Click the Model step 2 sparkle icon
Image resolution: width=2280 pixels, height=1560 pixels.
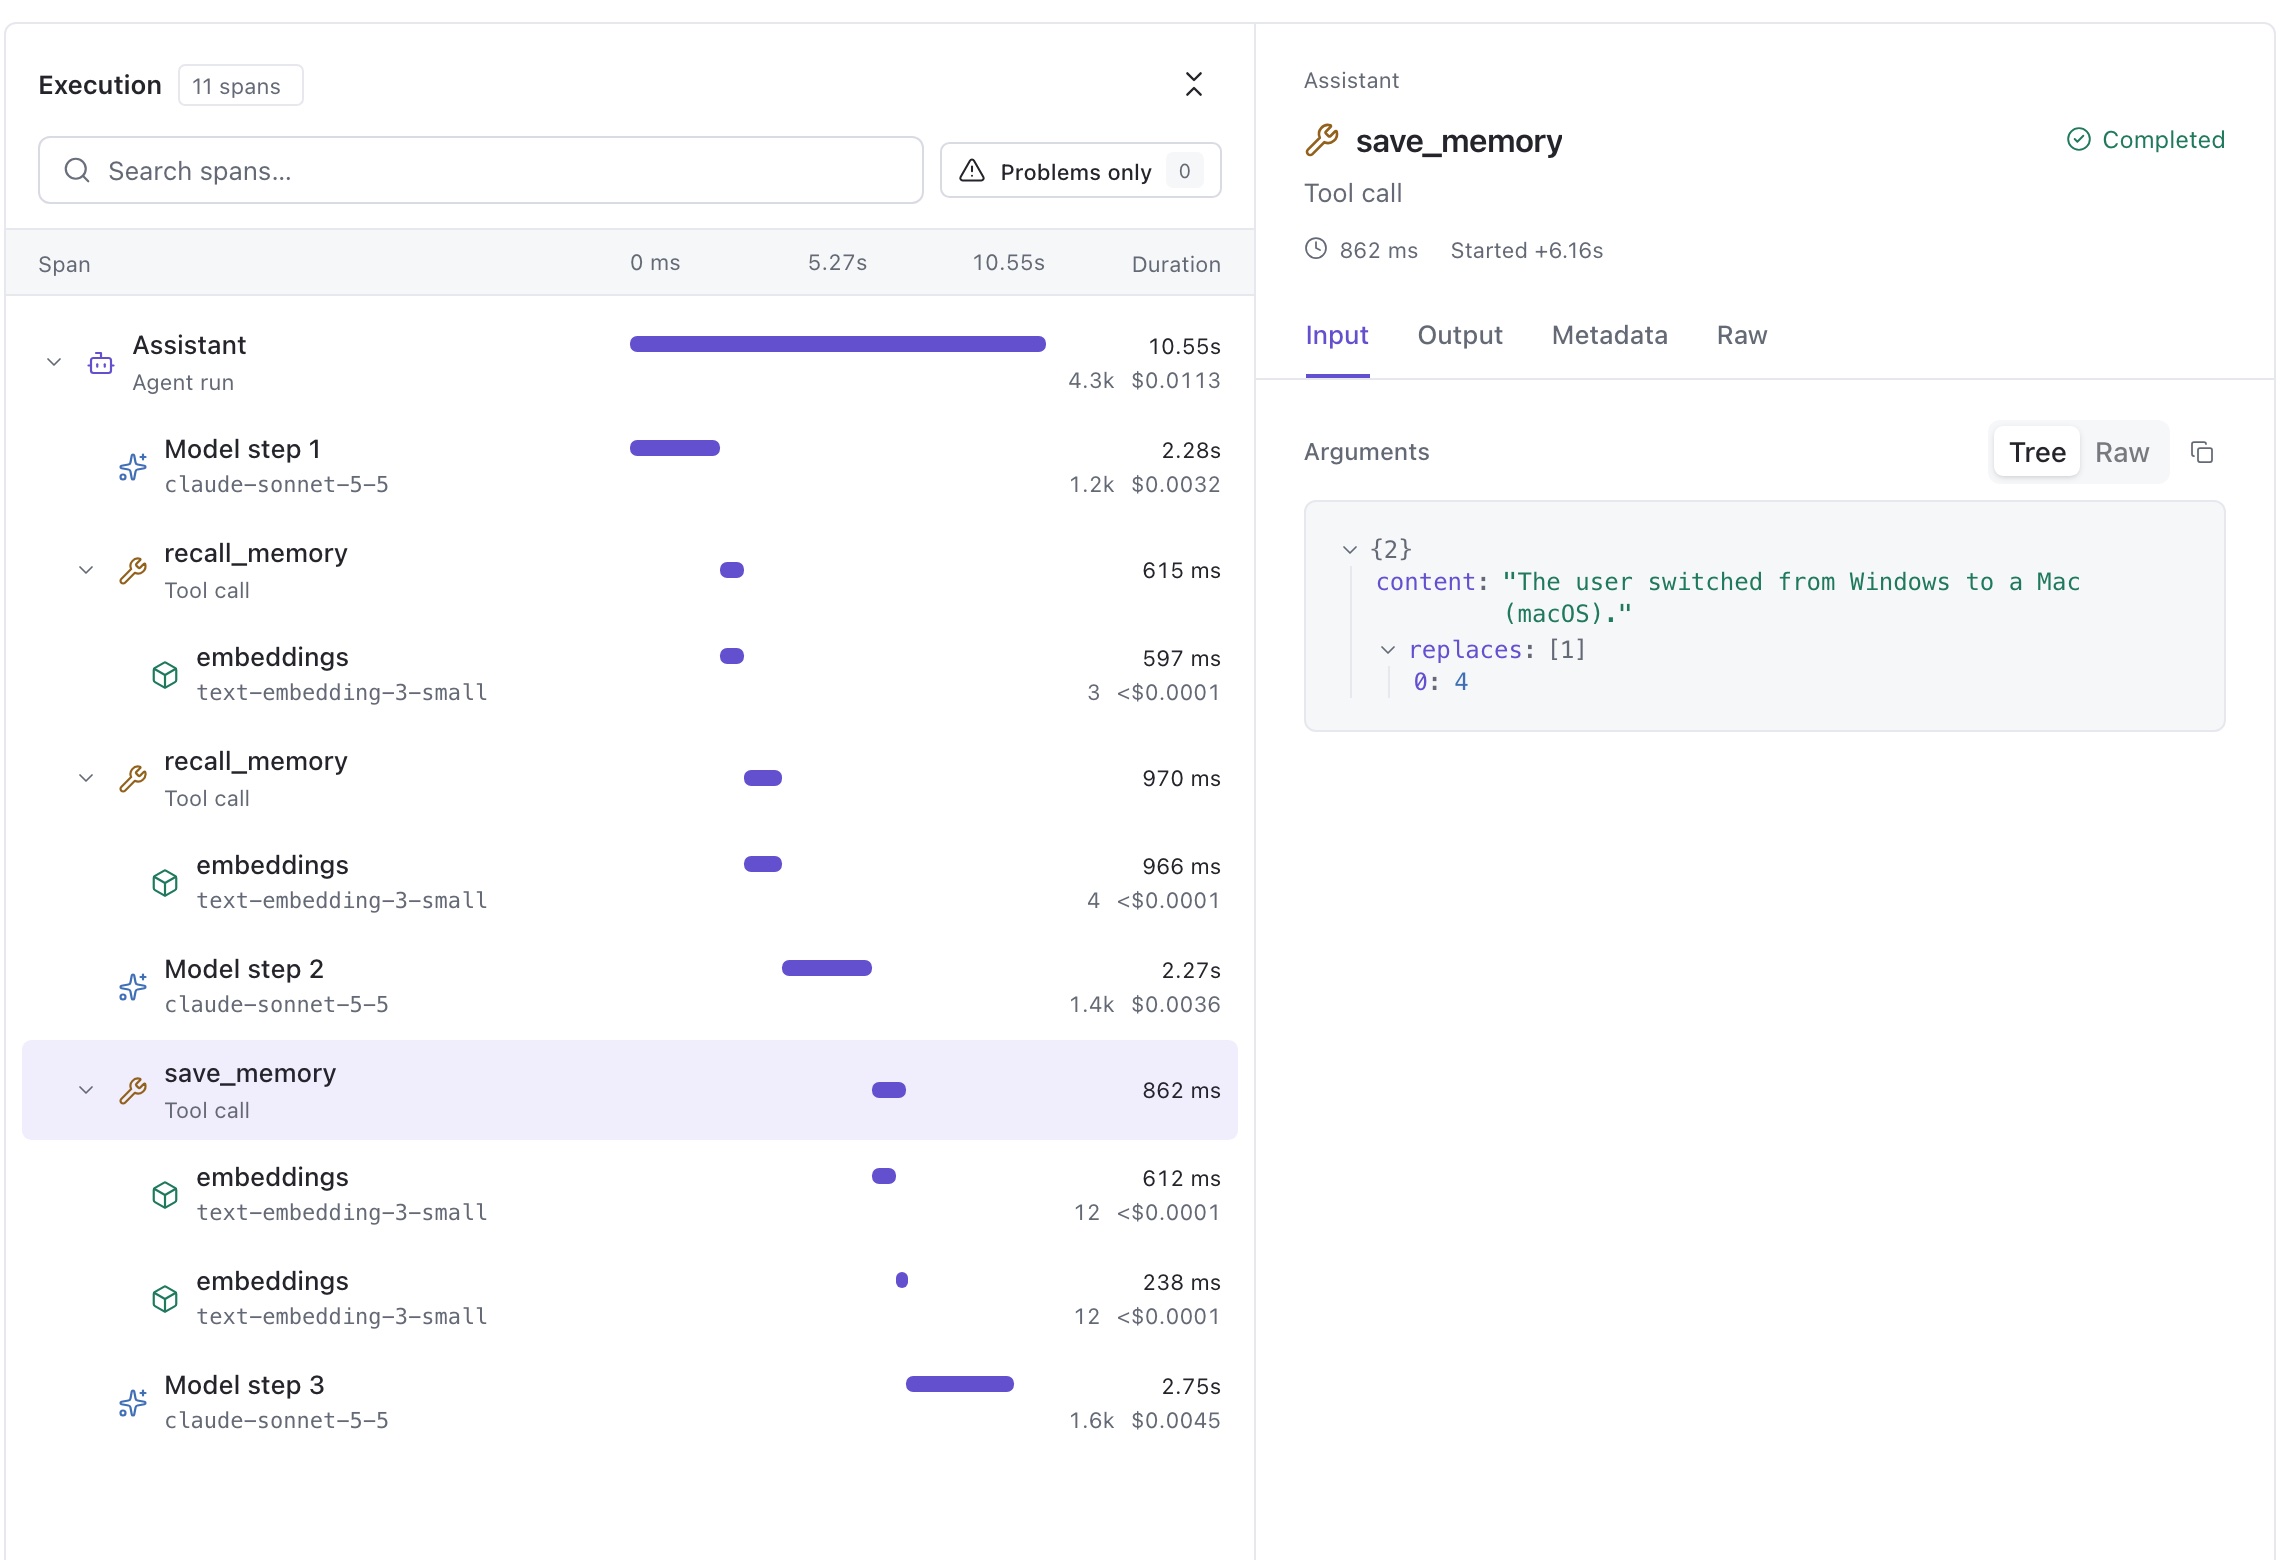(132, 987)
